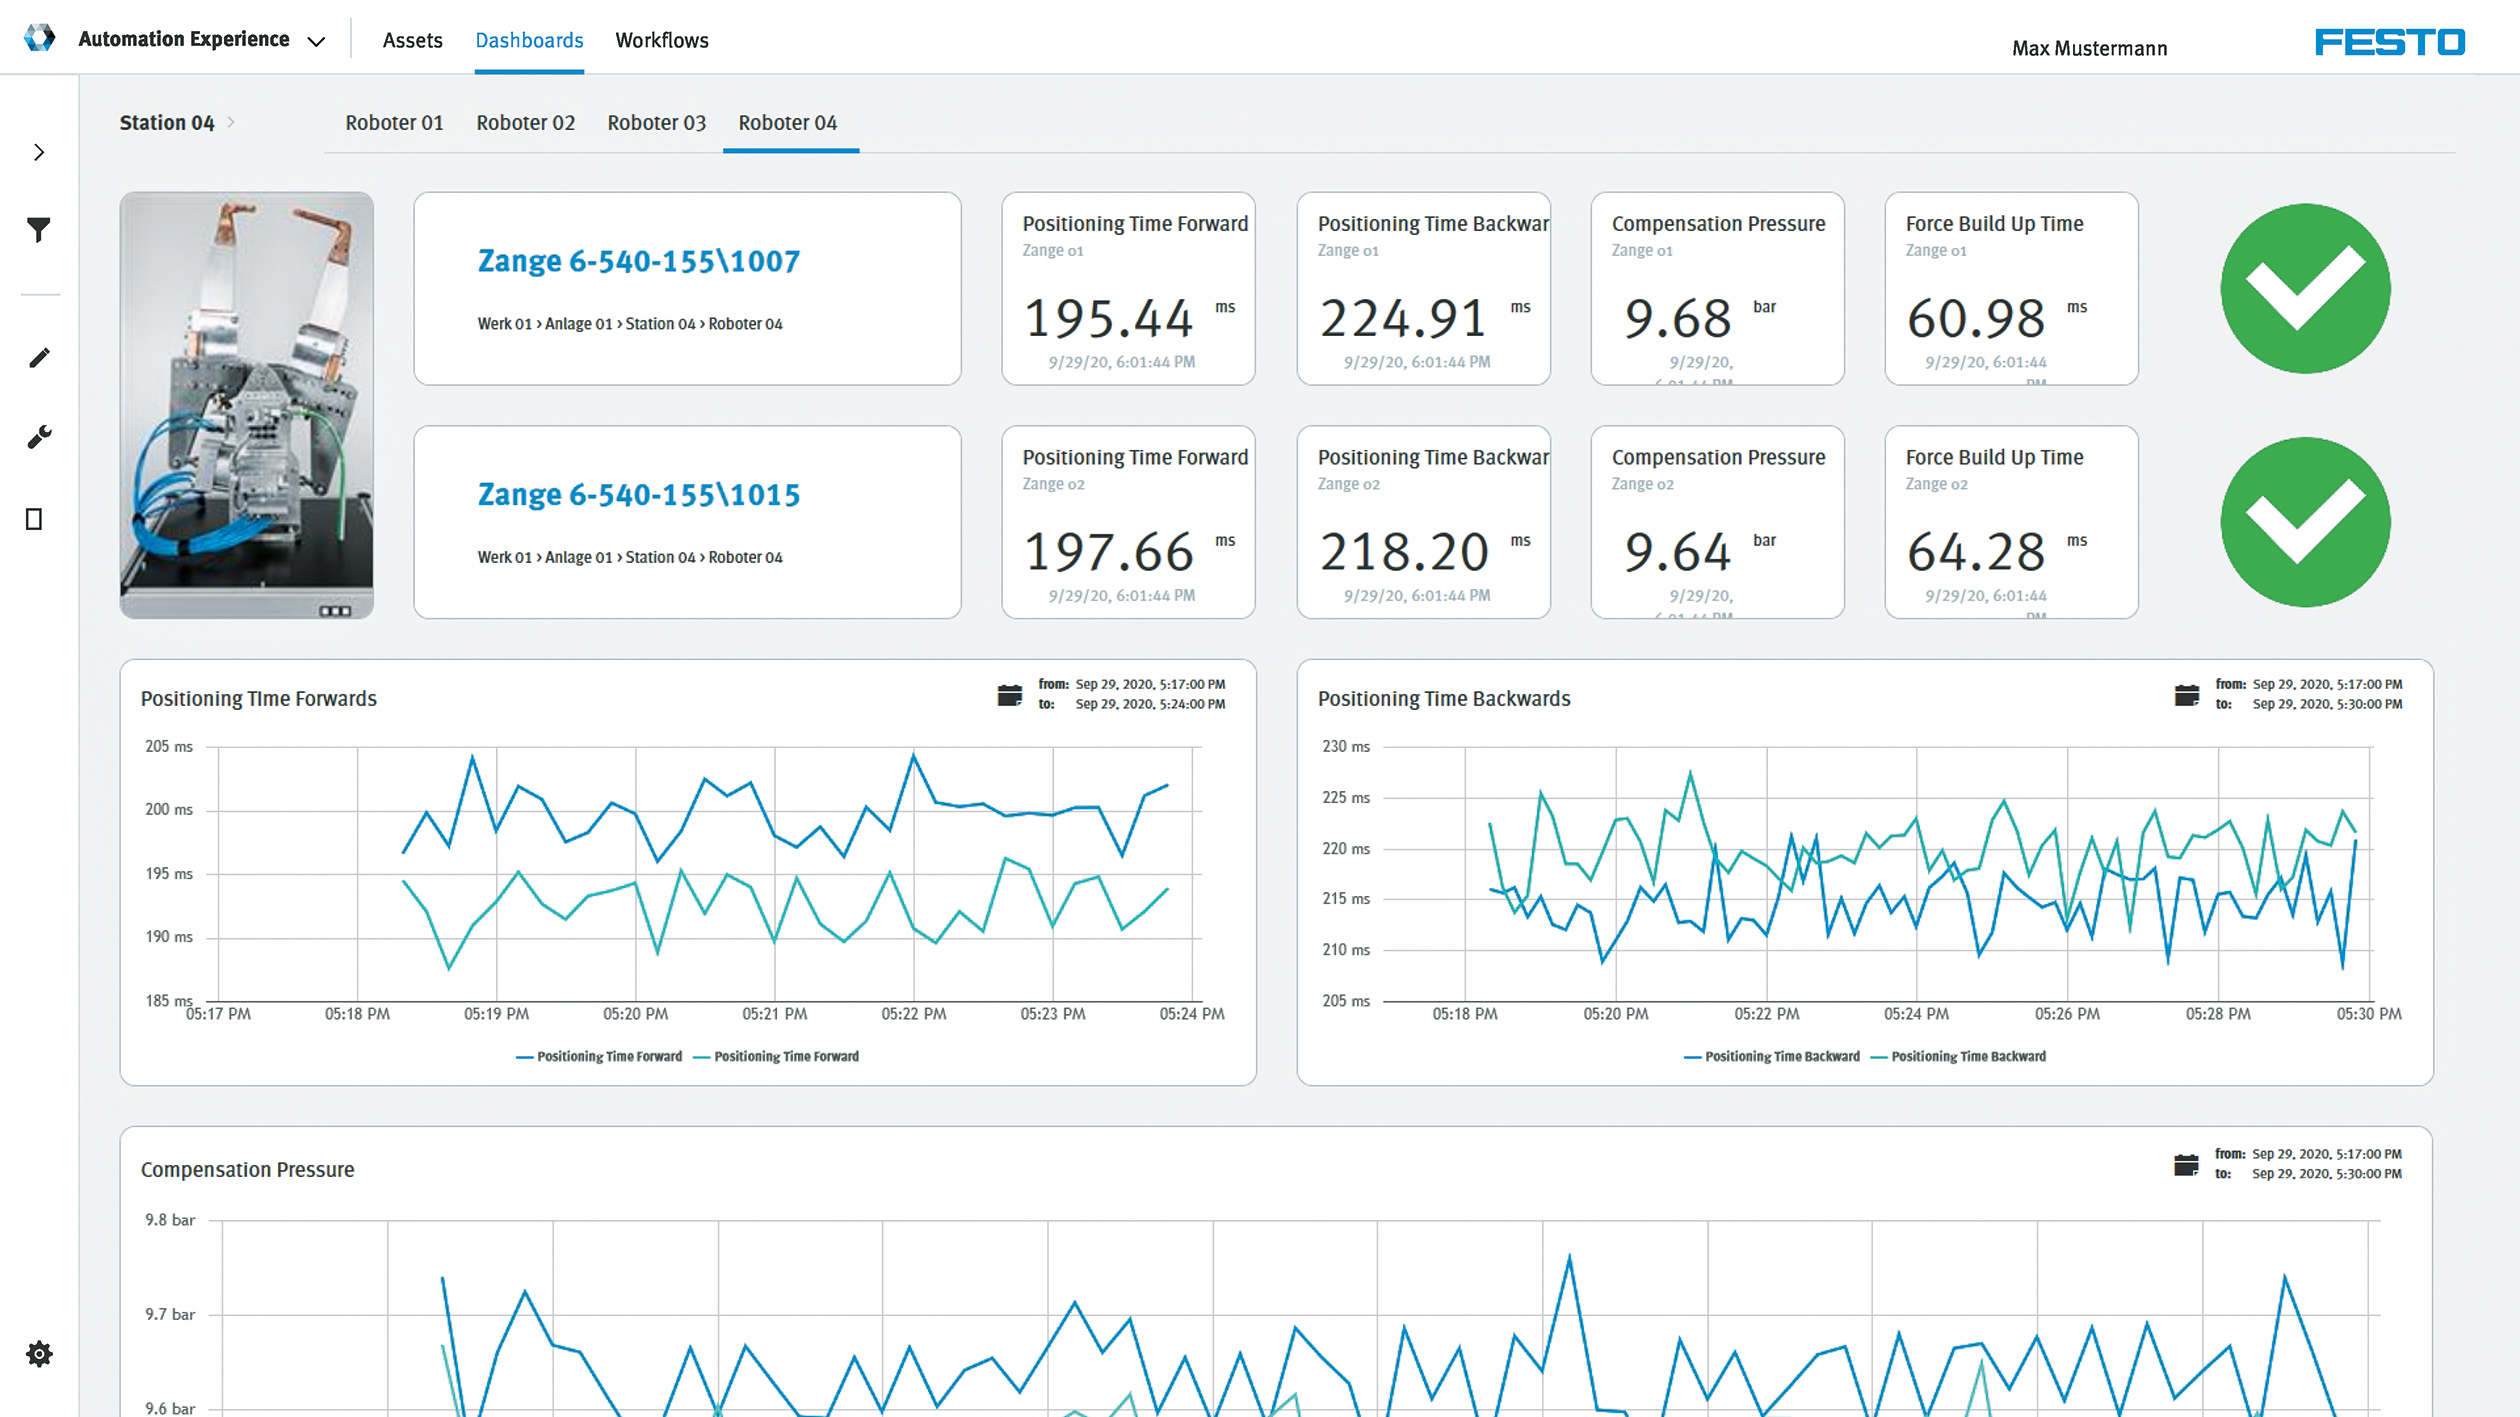Open the Workflows menu item
Viewport: 2520px width, 1417px height.
pos(661,41)
